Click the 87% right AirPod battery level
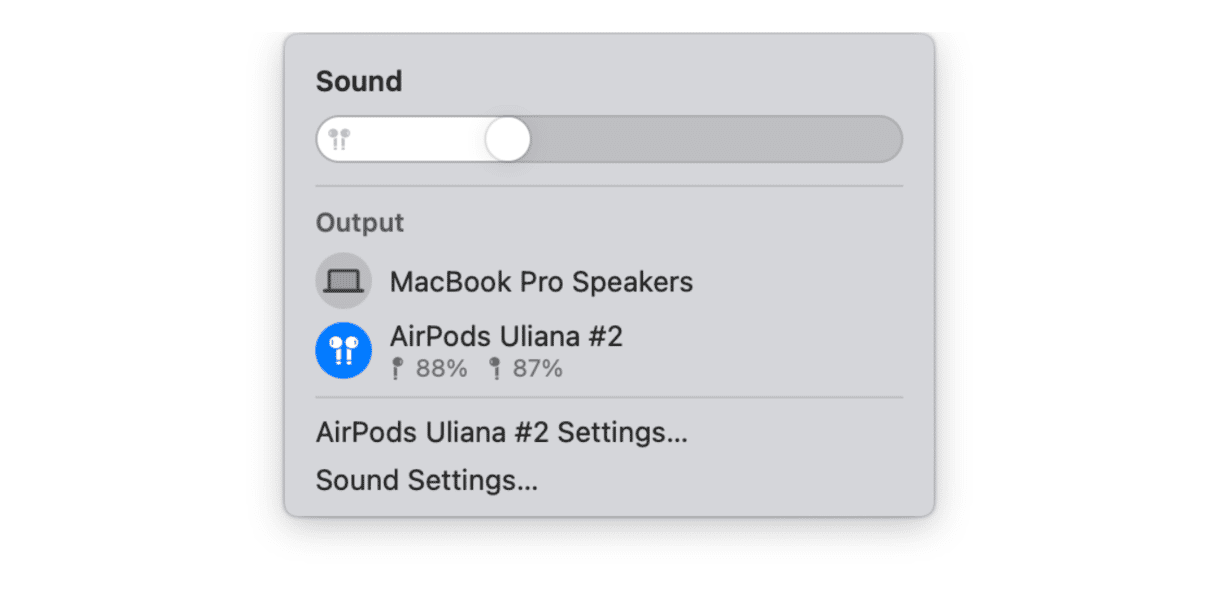This screenshot has height=605, width=1216. pyautogui.click(x=538, y=369)
